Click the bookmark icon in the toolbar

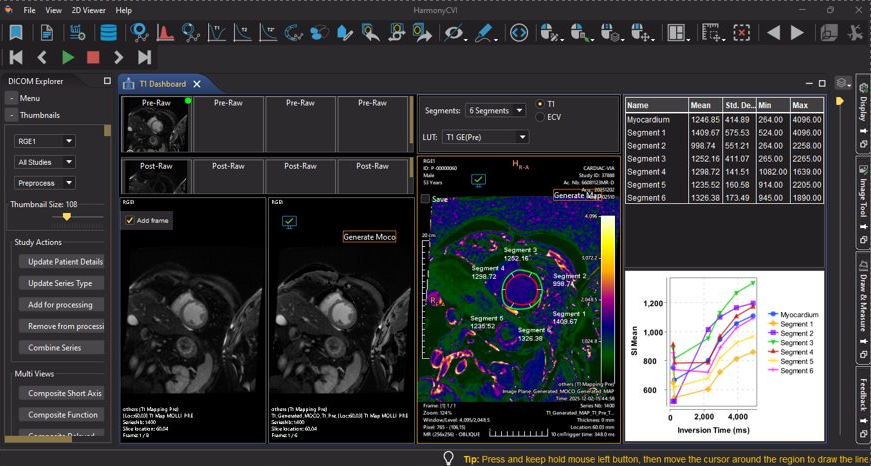(16, 33)
